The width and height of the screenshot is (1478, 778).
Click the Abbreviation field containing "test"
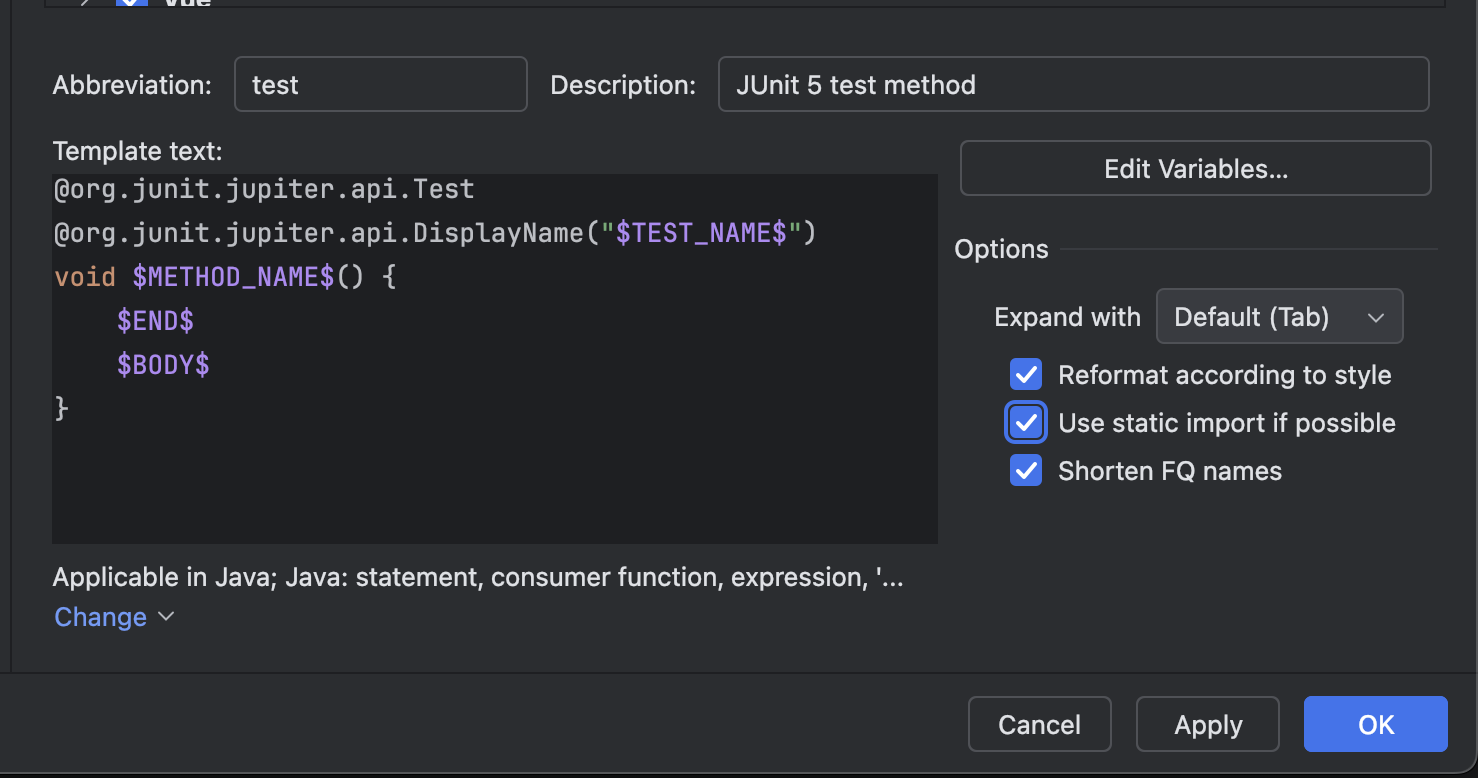pos(380,85)
